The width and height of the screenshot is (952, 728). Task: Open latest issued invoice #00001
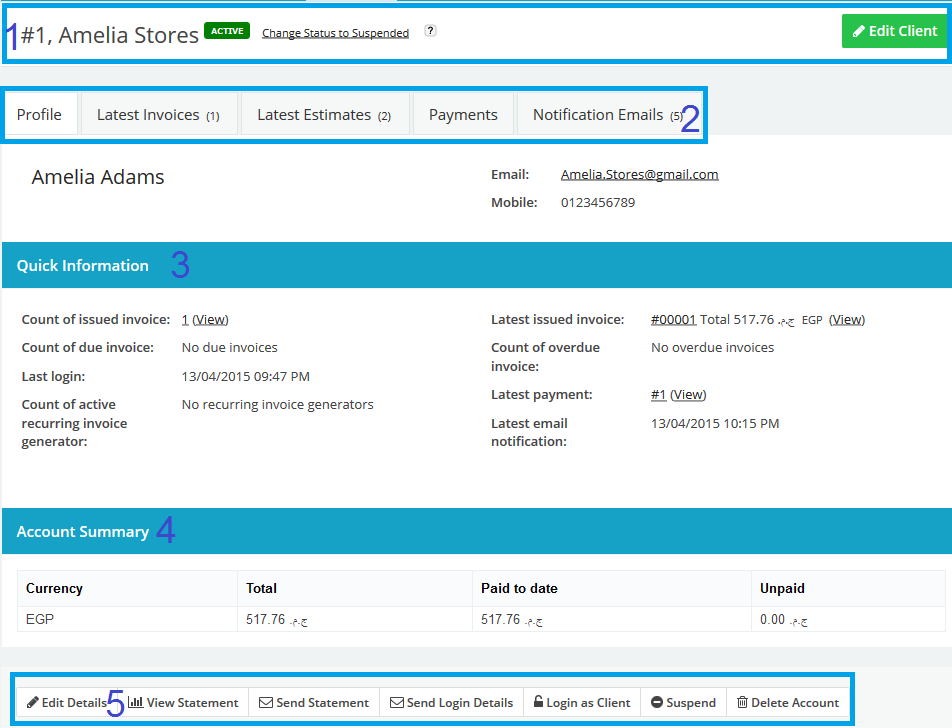pyautogui.click(x=673, y=320)
